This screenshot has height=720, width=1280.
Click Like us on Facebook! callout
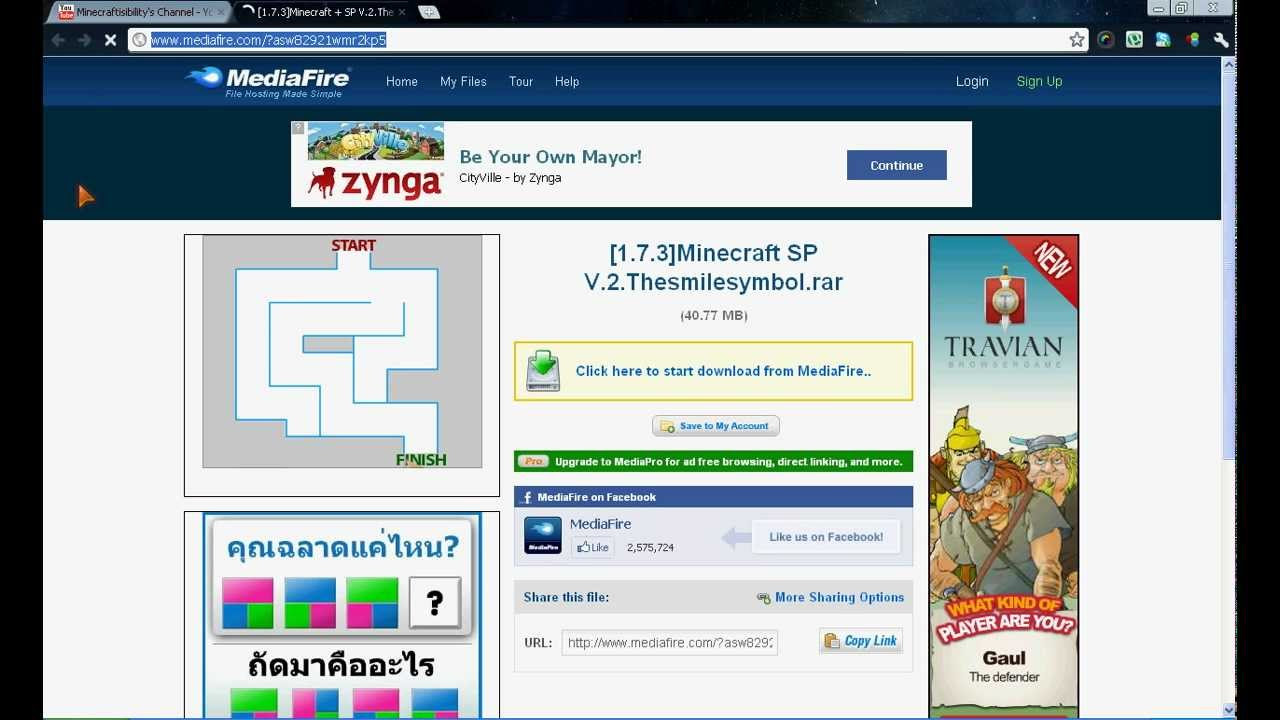[826, 537]
